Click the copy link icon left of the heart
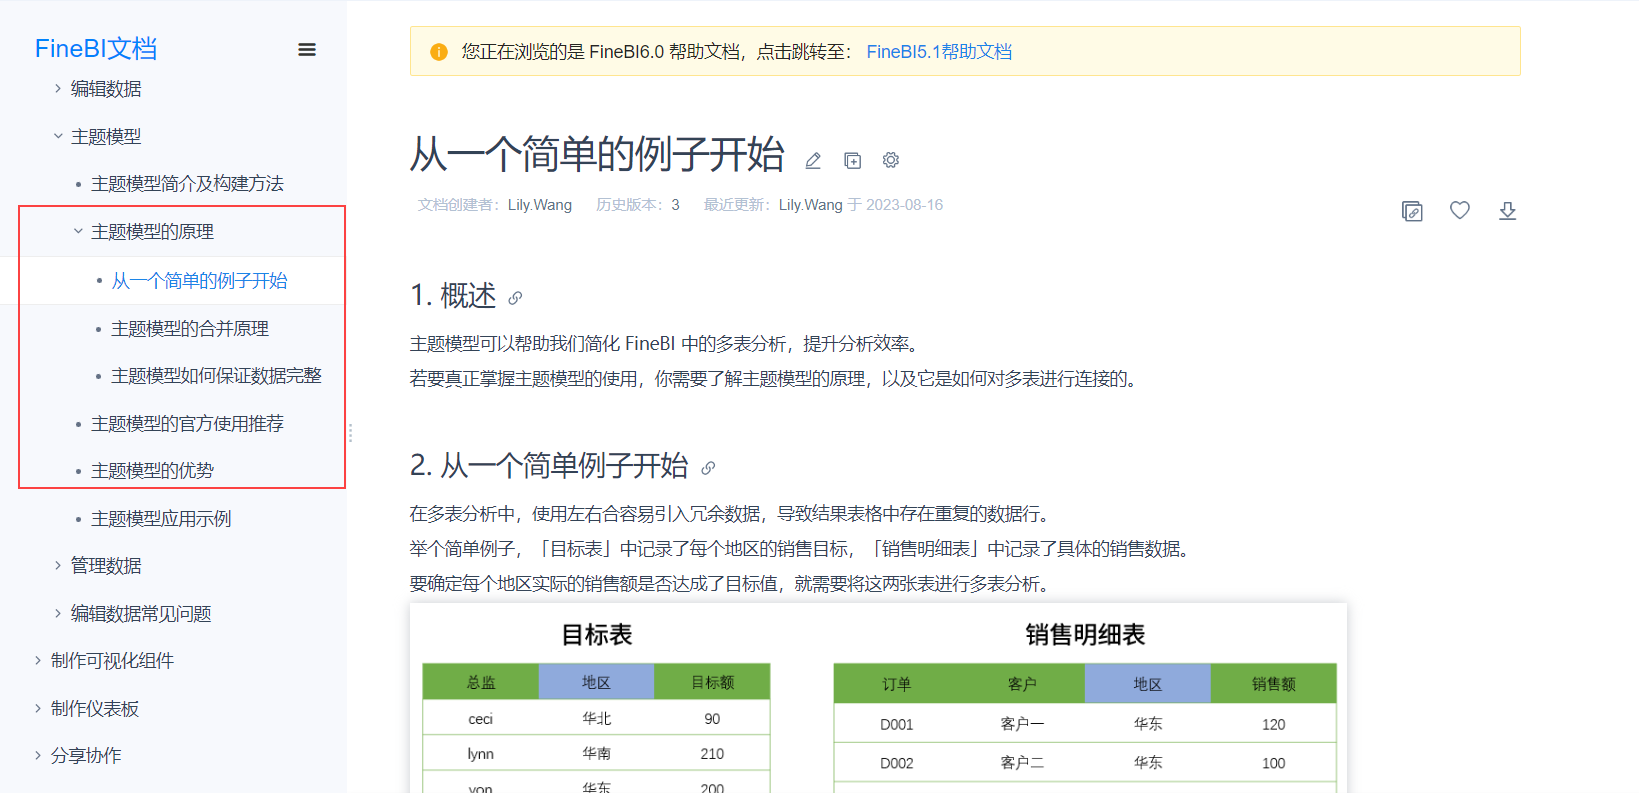The image size is (1639, 793). [1412, 211]
